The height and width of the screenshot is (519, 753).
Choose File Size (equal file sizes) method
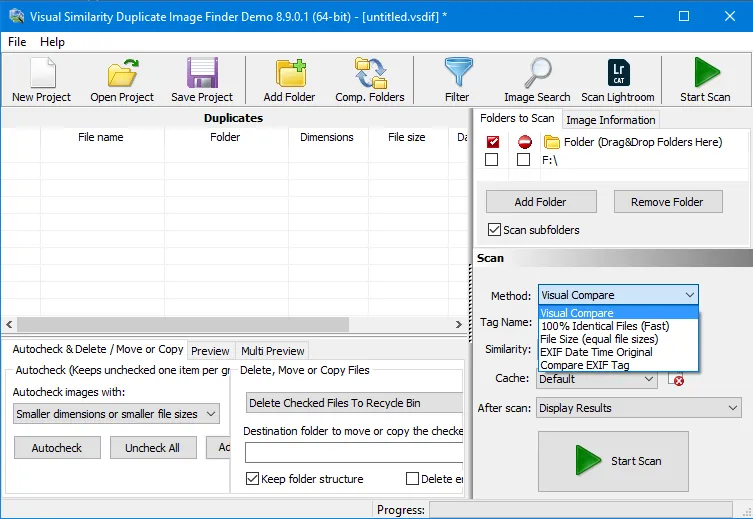(619, 339)
